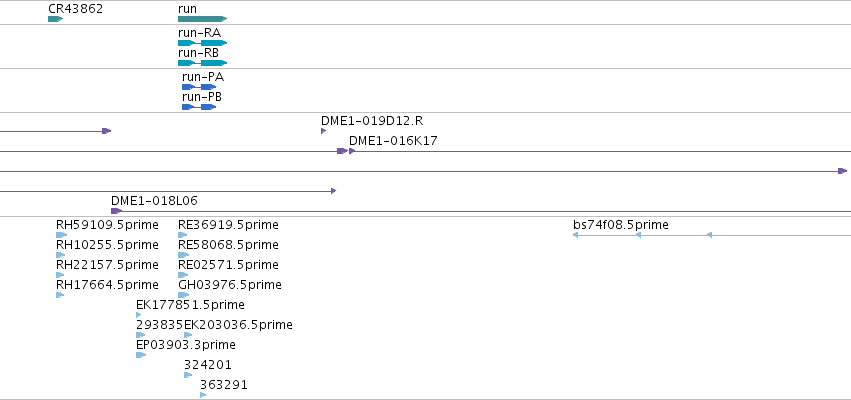The image size is (851, 400).
Task: Click the EK203036.5prime arrow glyph
Action: [188, 335]
